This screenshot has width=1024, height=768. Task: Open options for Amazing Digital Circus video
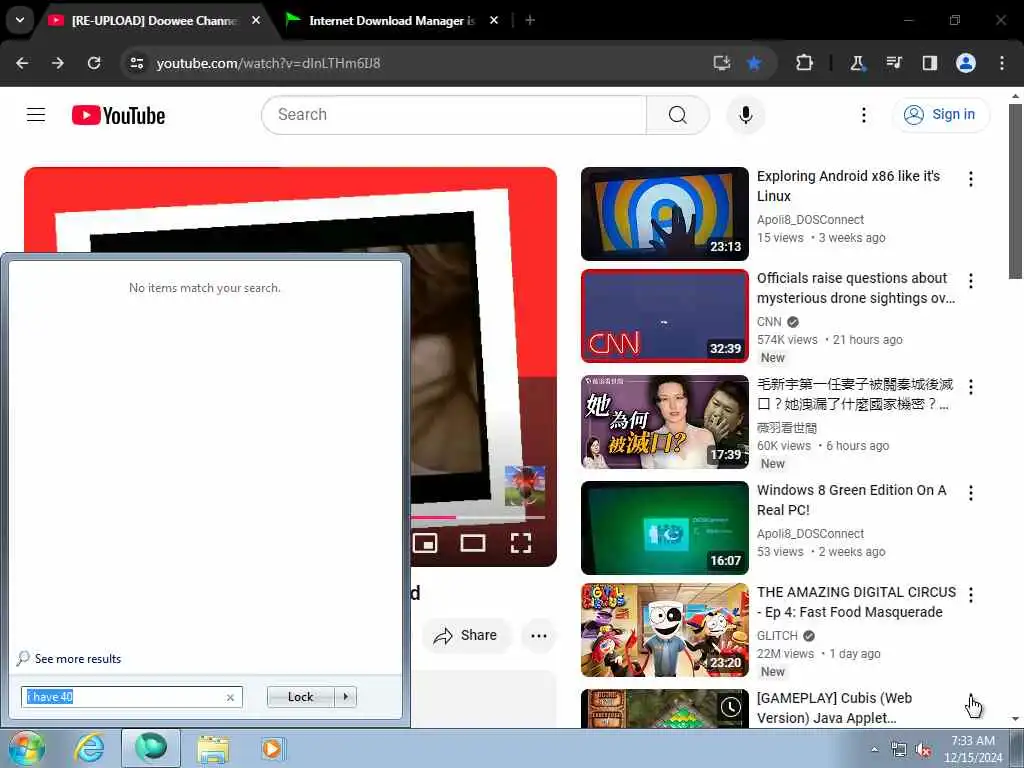click(x=970, y=595)
